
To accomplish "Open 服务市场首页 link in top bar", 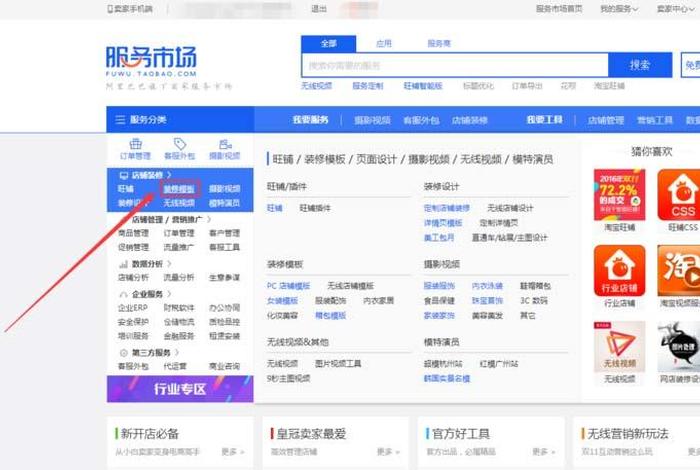I will tap(559, 8).
